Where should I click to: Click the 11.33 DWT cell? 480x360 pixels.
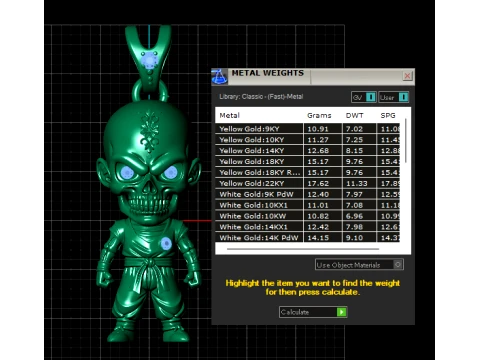coord(359,183)
